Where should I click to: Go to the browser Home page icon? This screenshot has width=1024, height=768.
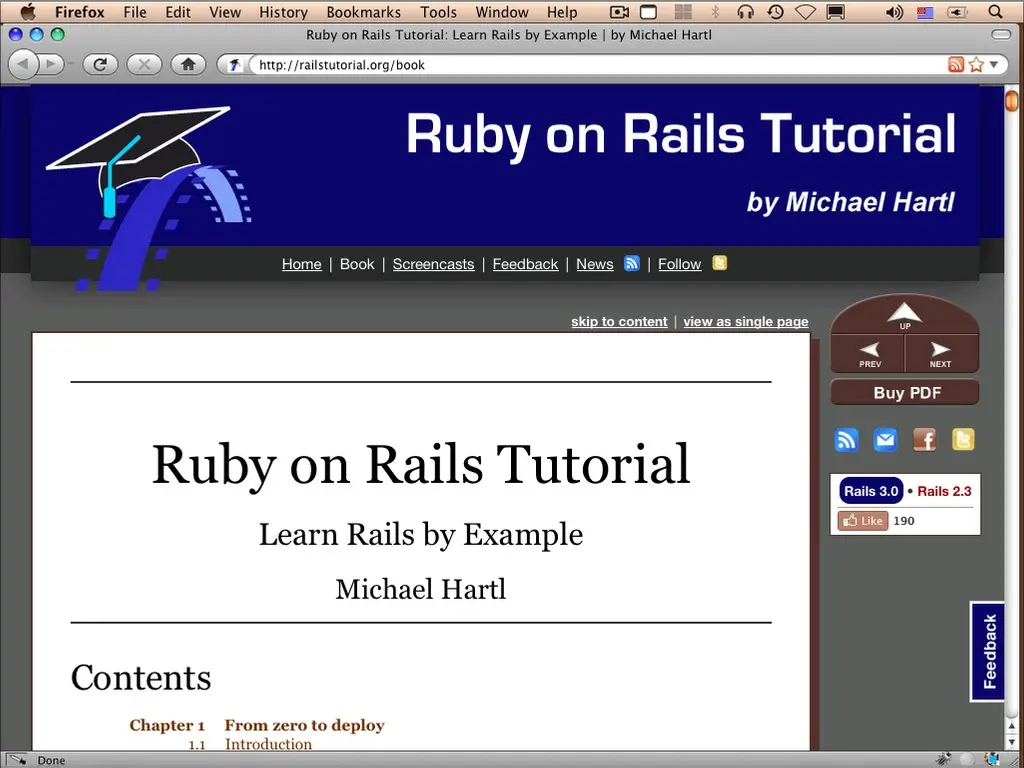[x=188, y=64]
